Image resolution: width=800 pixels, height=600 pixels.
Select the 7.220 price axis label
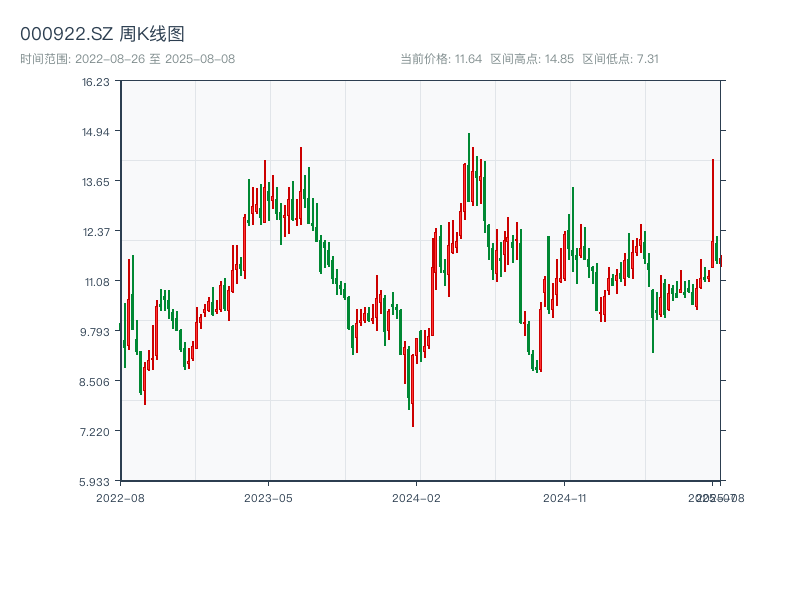click(x=96, y=432)
